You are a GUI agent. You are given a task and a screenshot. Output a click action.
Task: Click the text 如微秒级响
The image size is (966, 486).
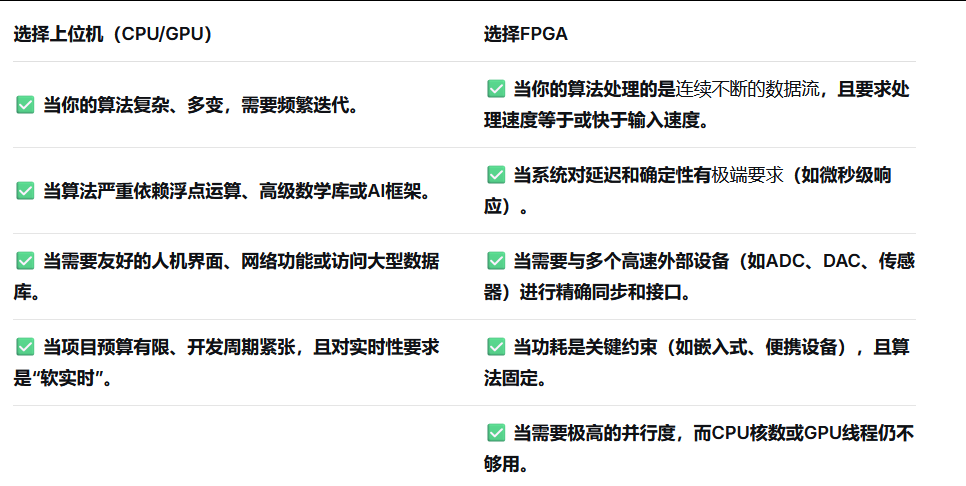[x=846, y=176]
